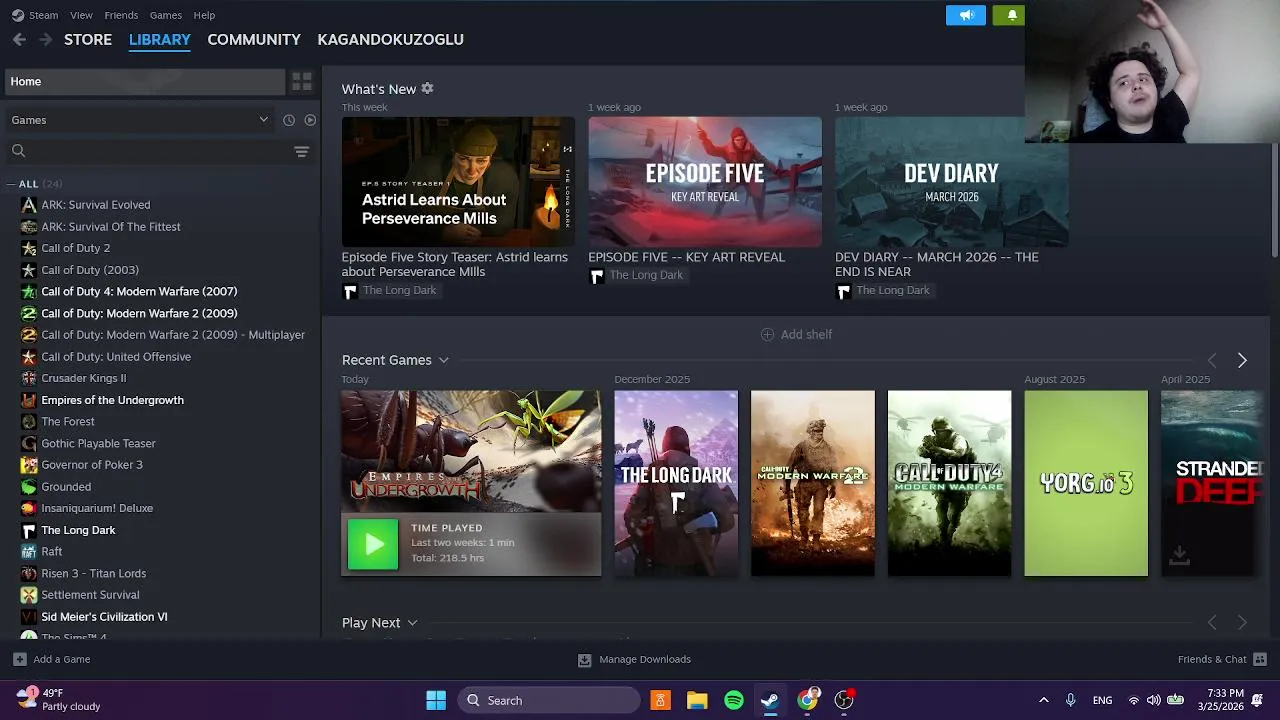Open the Episode Five key art thumbnail
The image size is (1280, 720).
[705, 182]
